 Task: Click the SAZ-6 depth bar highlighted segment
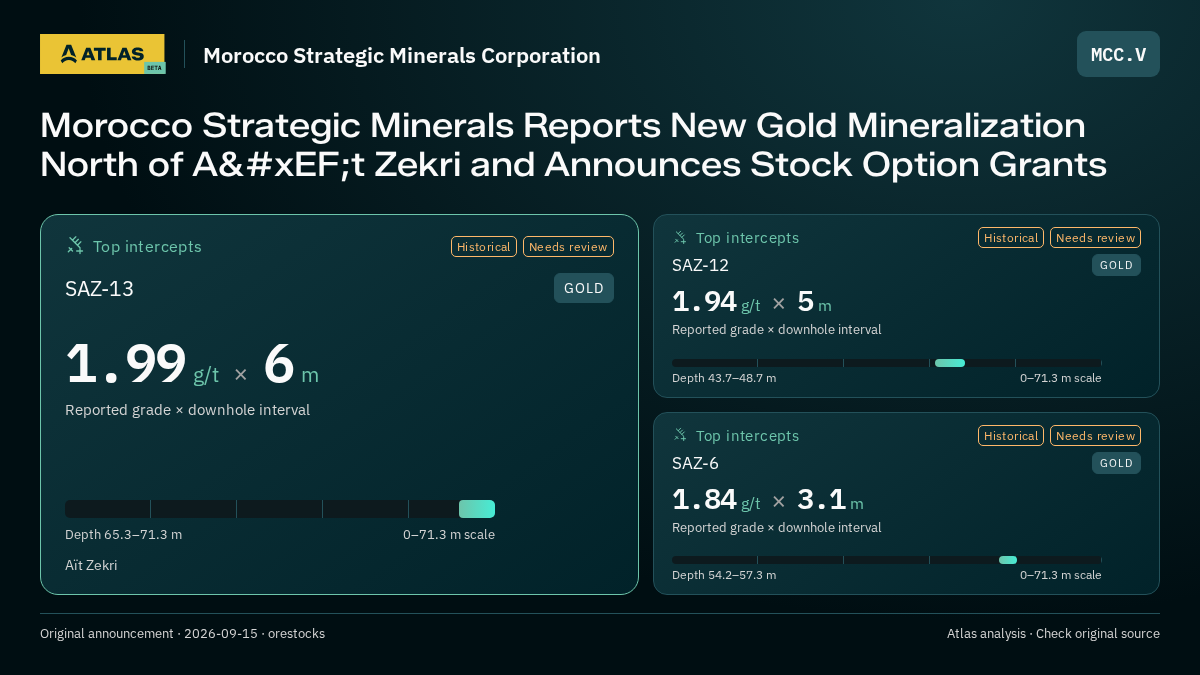coord(1008,560)
